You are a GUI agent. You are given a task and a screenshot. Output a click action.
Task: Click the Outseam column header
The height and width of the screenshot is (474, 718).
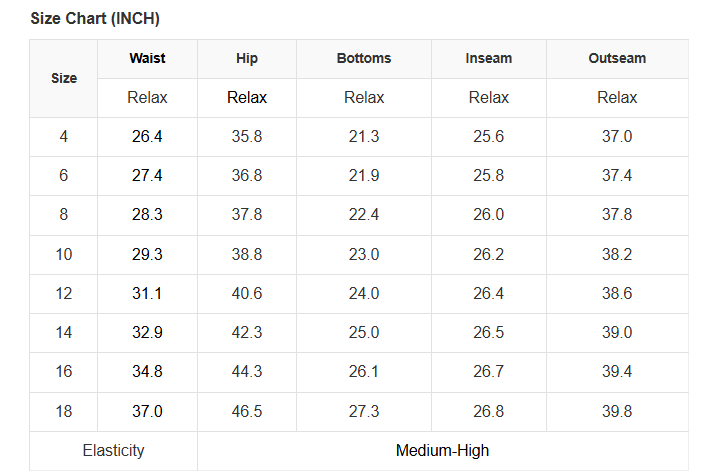[x=617, y=58]
